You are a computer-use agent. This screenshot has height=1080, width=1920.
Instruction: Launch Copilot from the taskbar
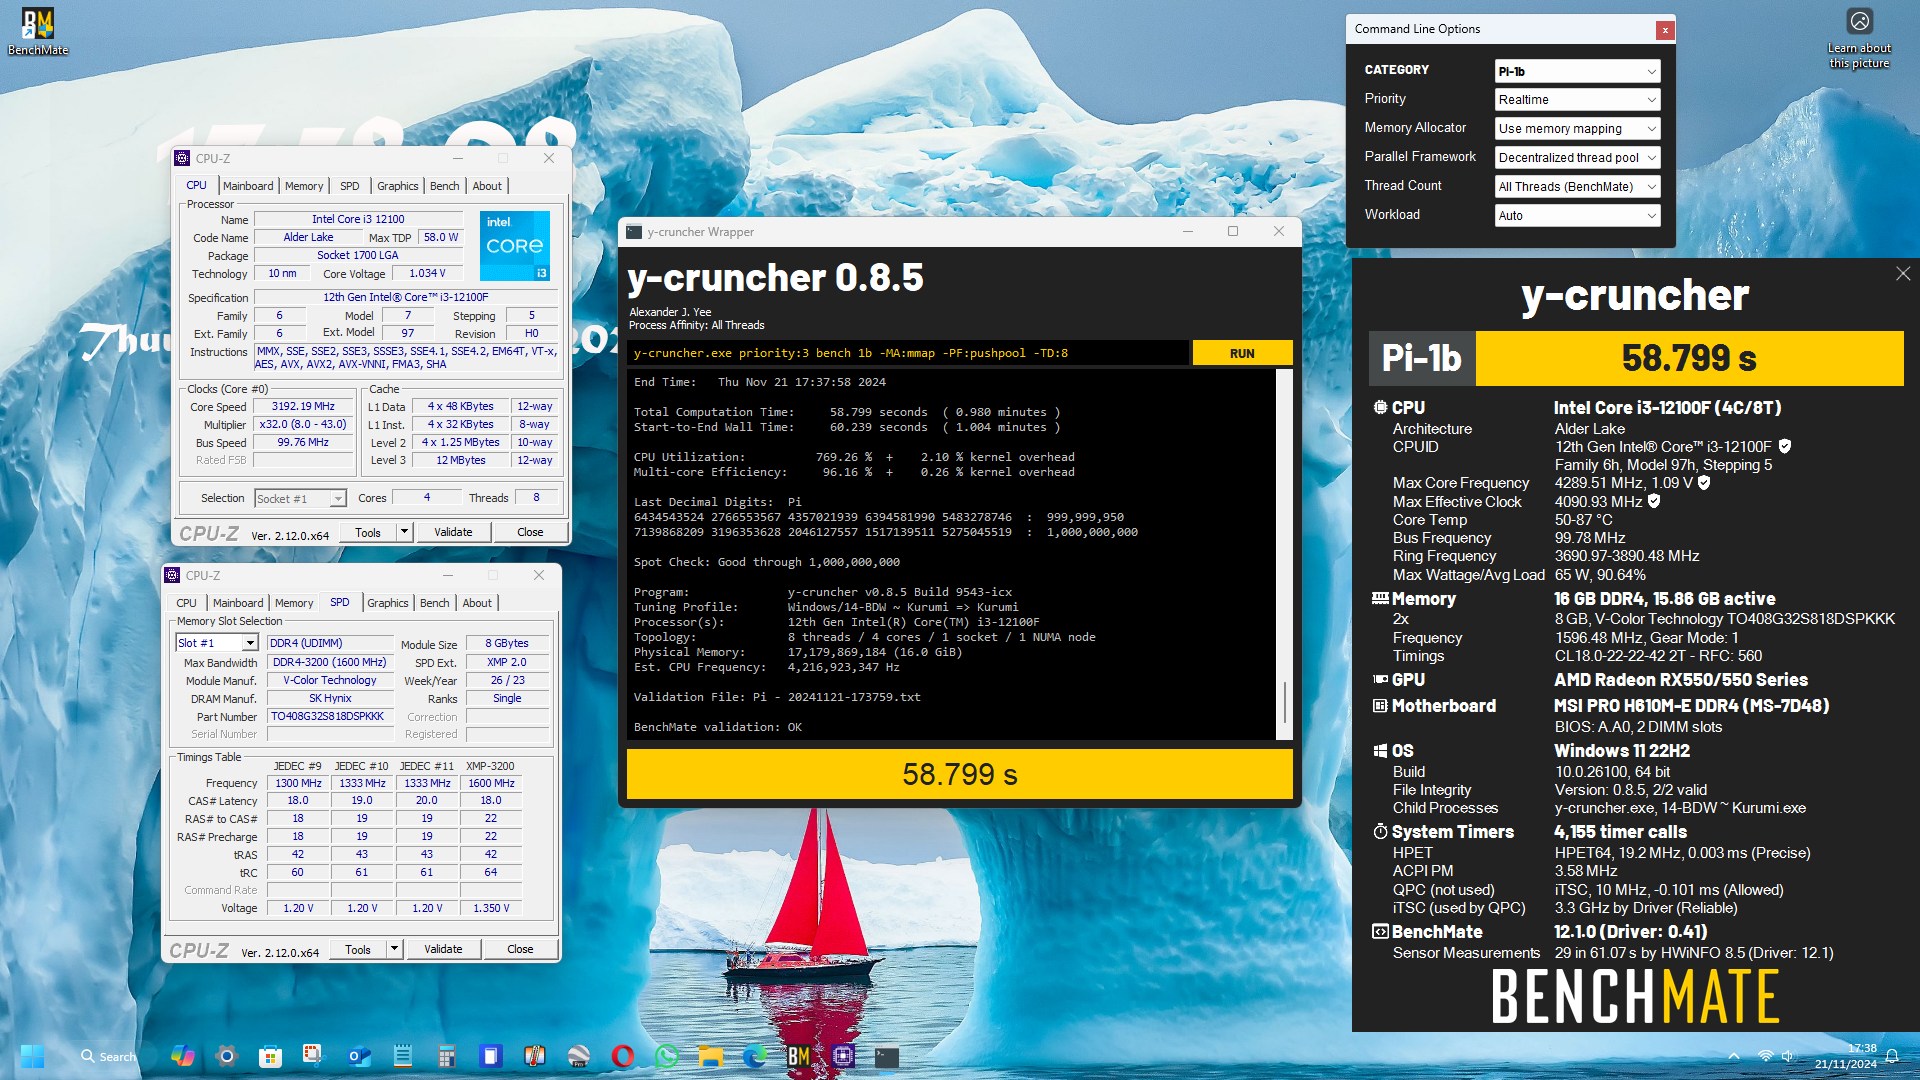pyautogui.click(x=182, y=1056)
